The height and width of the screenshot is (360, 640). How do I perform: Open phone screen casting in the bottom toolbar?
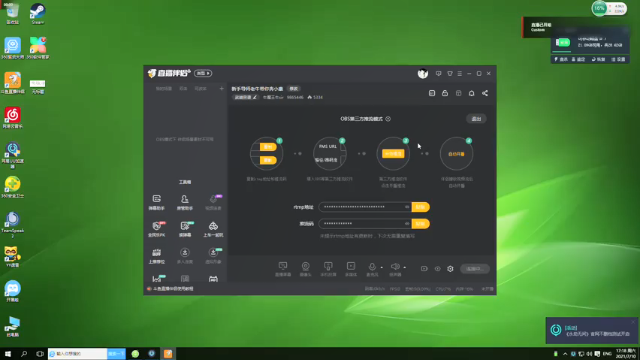328,269
